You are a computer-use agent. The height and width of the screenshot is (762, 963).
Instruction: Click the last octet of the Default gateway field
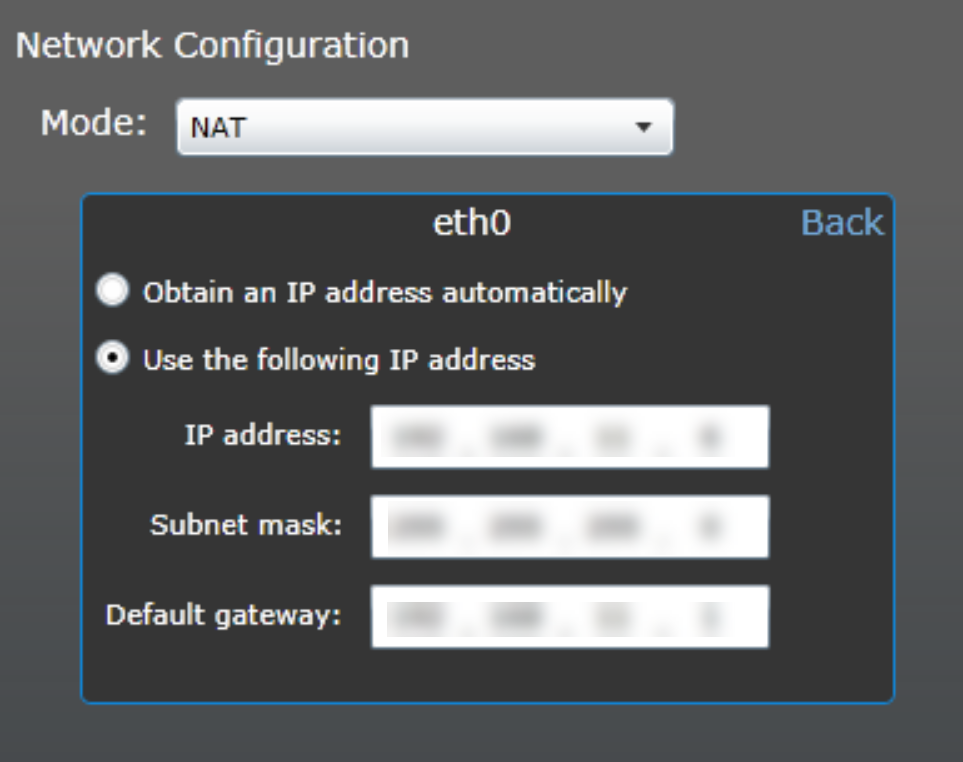710,616
